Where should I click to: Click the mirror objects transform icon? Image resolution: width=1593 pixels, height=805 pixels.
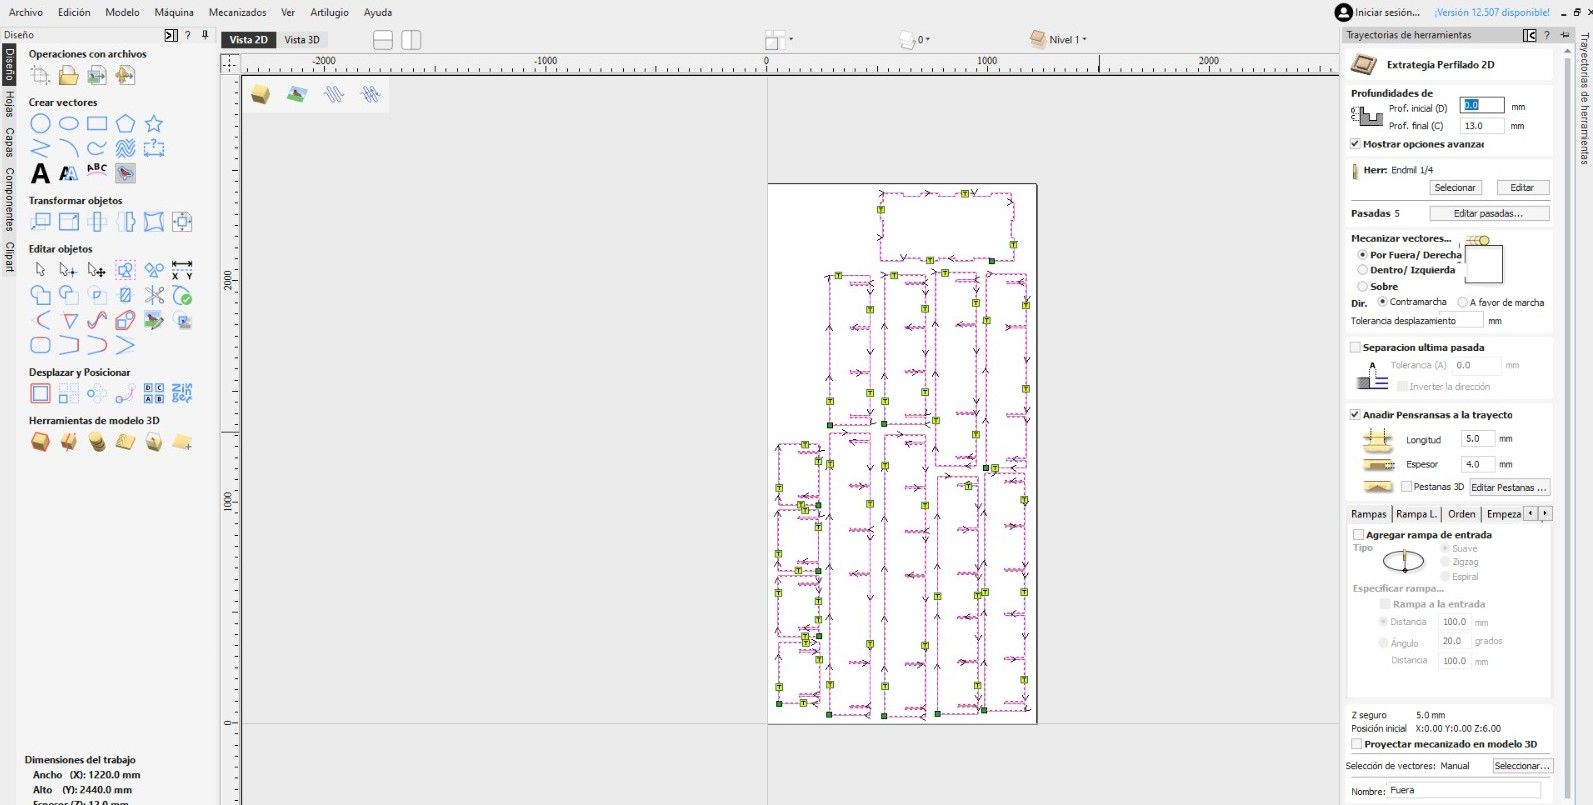[125, 222]
